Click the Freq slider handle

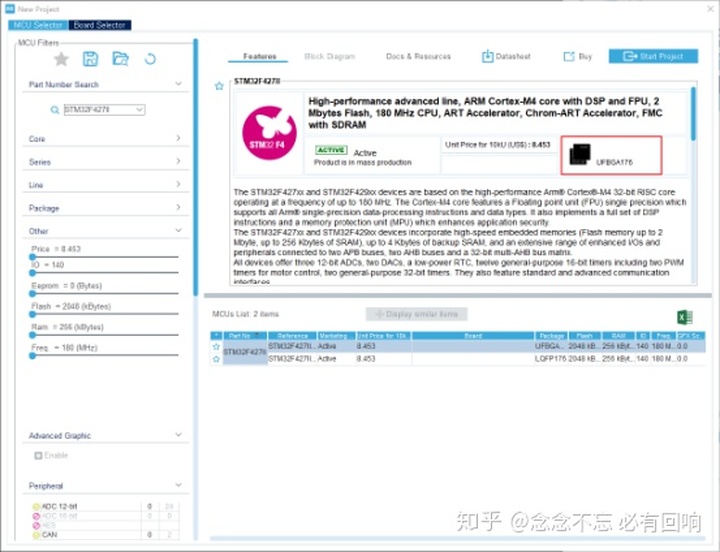point(32,355)
